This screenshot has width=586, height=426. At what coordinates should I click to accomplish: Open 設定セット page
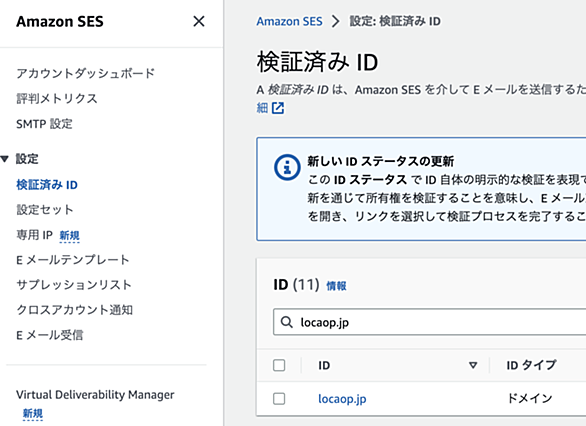tap(44, 210)
